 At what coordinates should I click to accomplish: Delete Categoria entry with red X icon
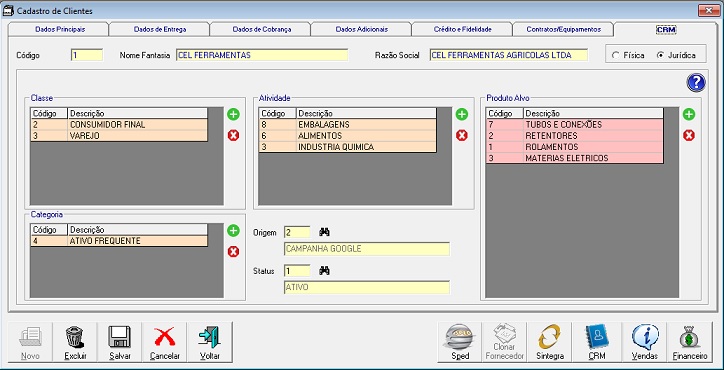233,252
